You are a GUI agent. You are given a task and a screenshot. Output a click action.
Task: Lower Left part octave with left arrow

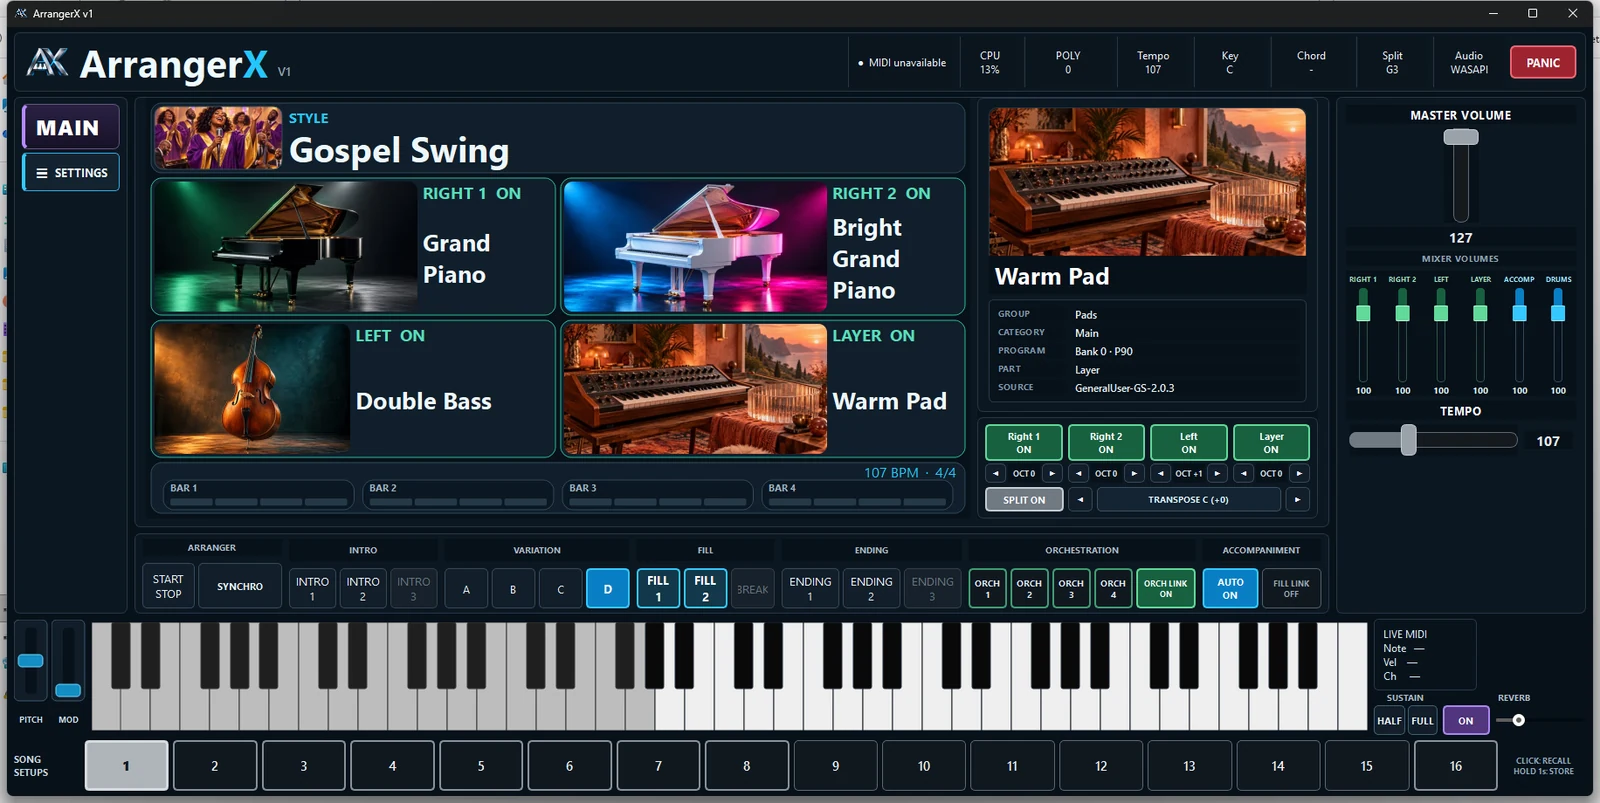[1161, 473]
